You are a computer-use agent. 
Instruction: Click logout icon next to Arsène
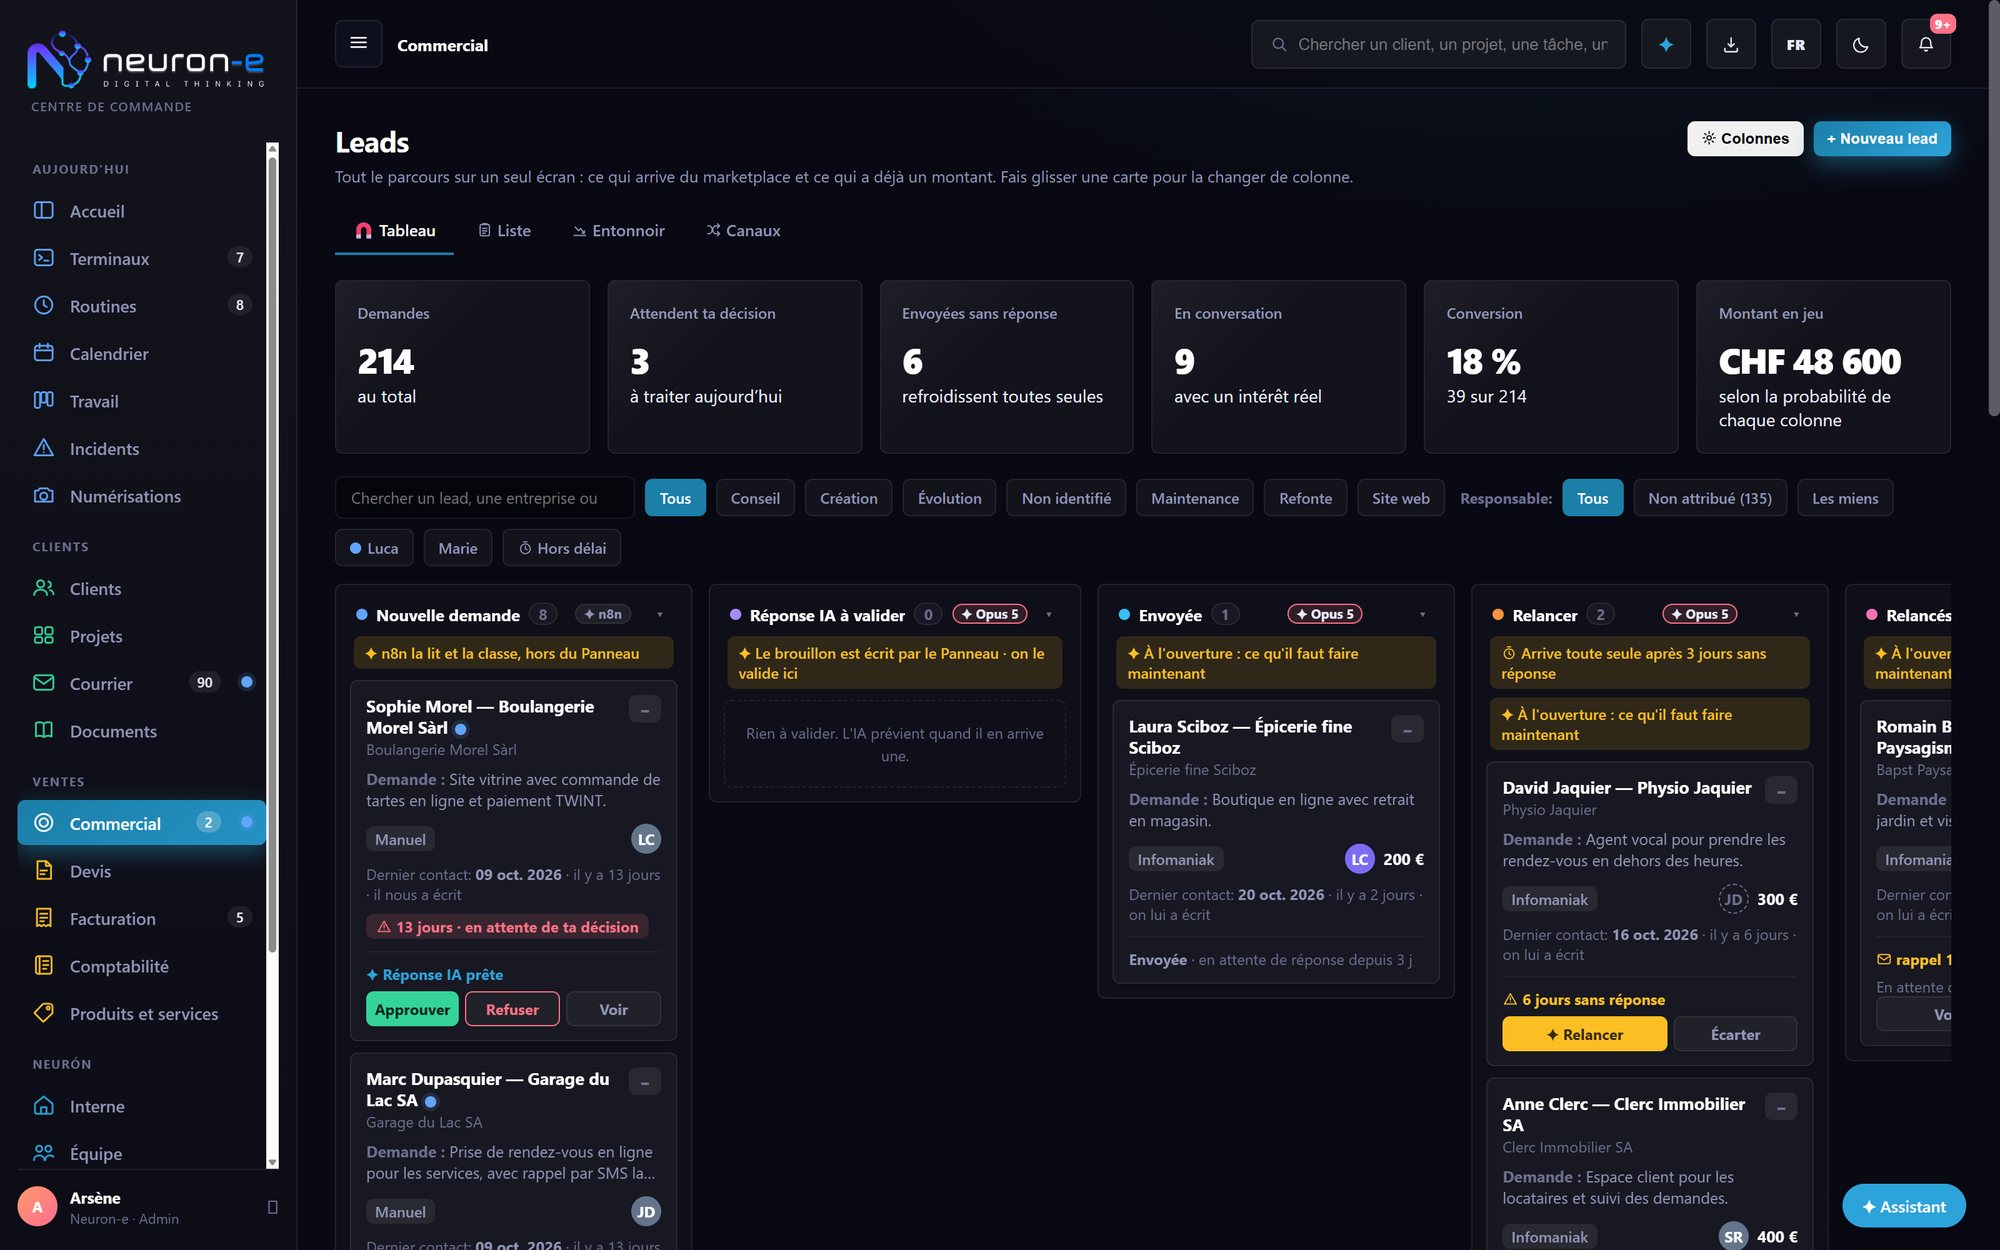coord(272,1207)
